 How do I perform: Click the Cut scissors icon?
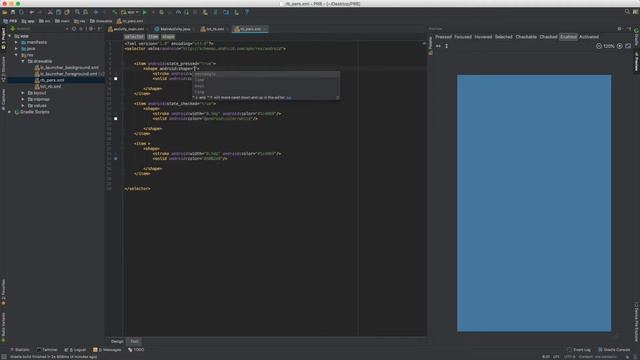coord(50,12)
